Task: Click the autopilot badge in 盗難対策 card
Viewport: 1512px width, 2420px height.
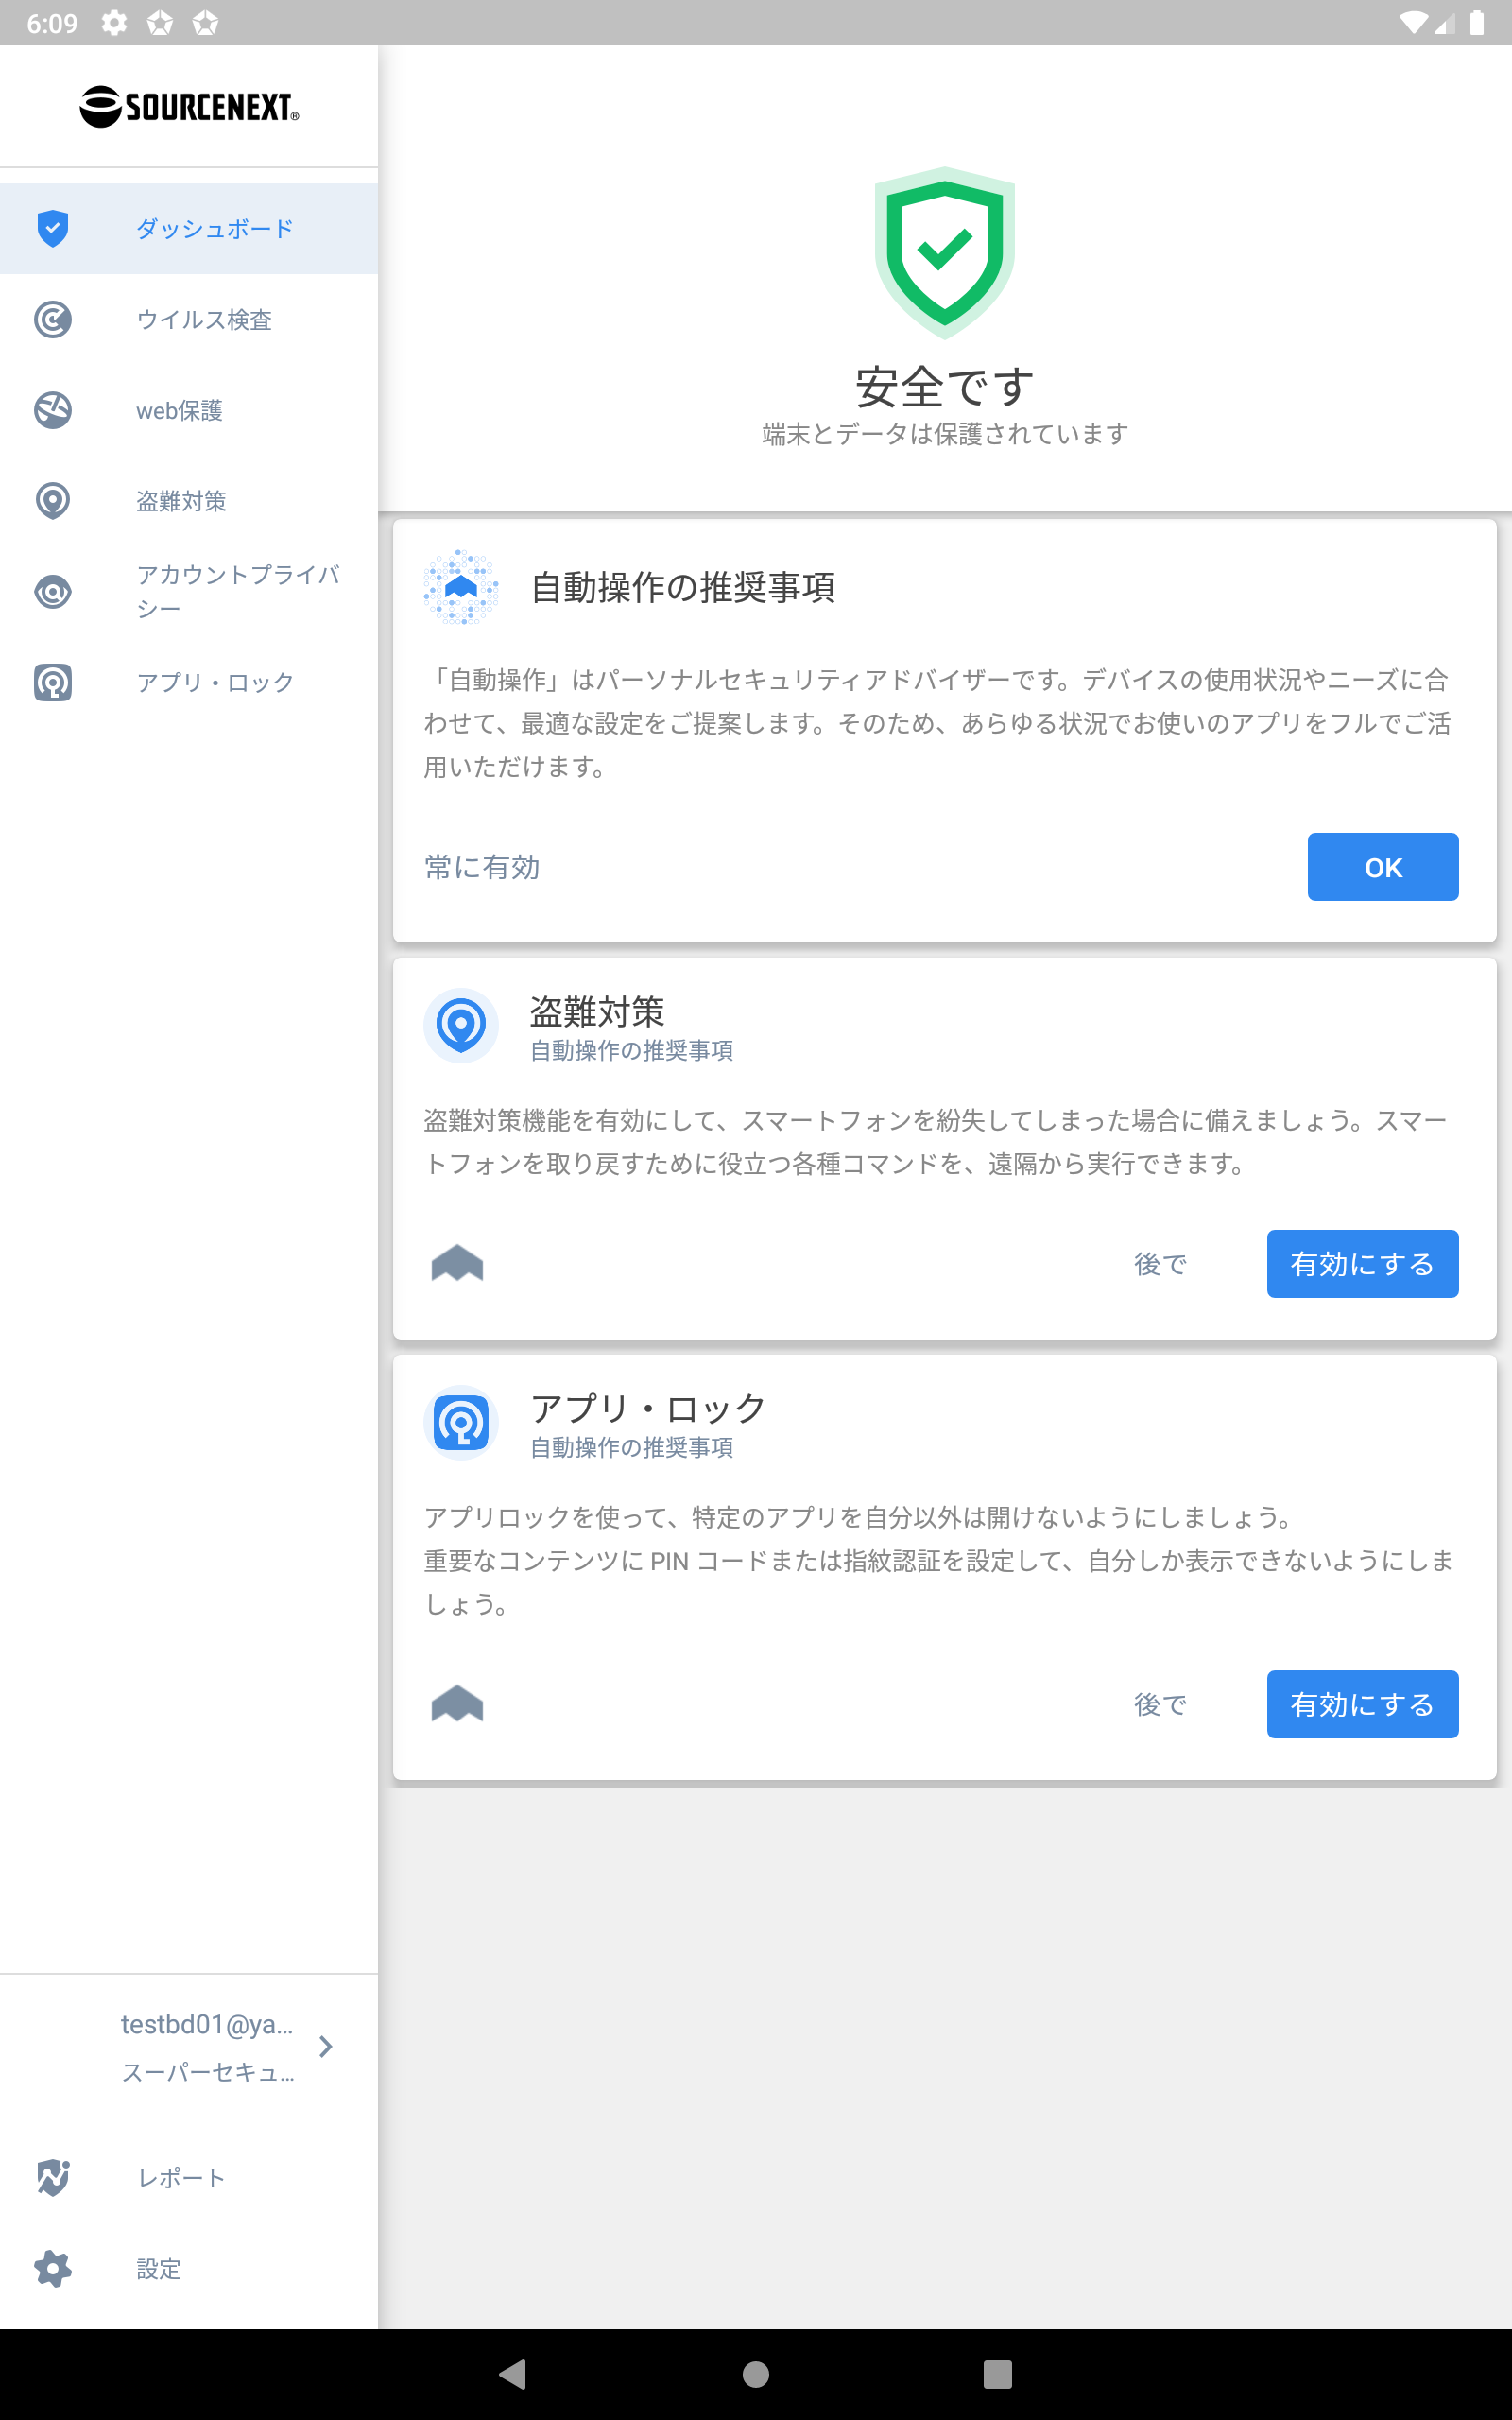Action: click(457, 1263)
